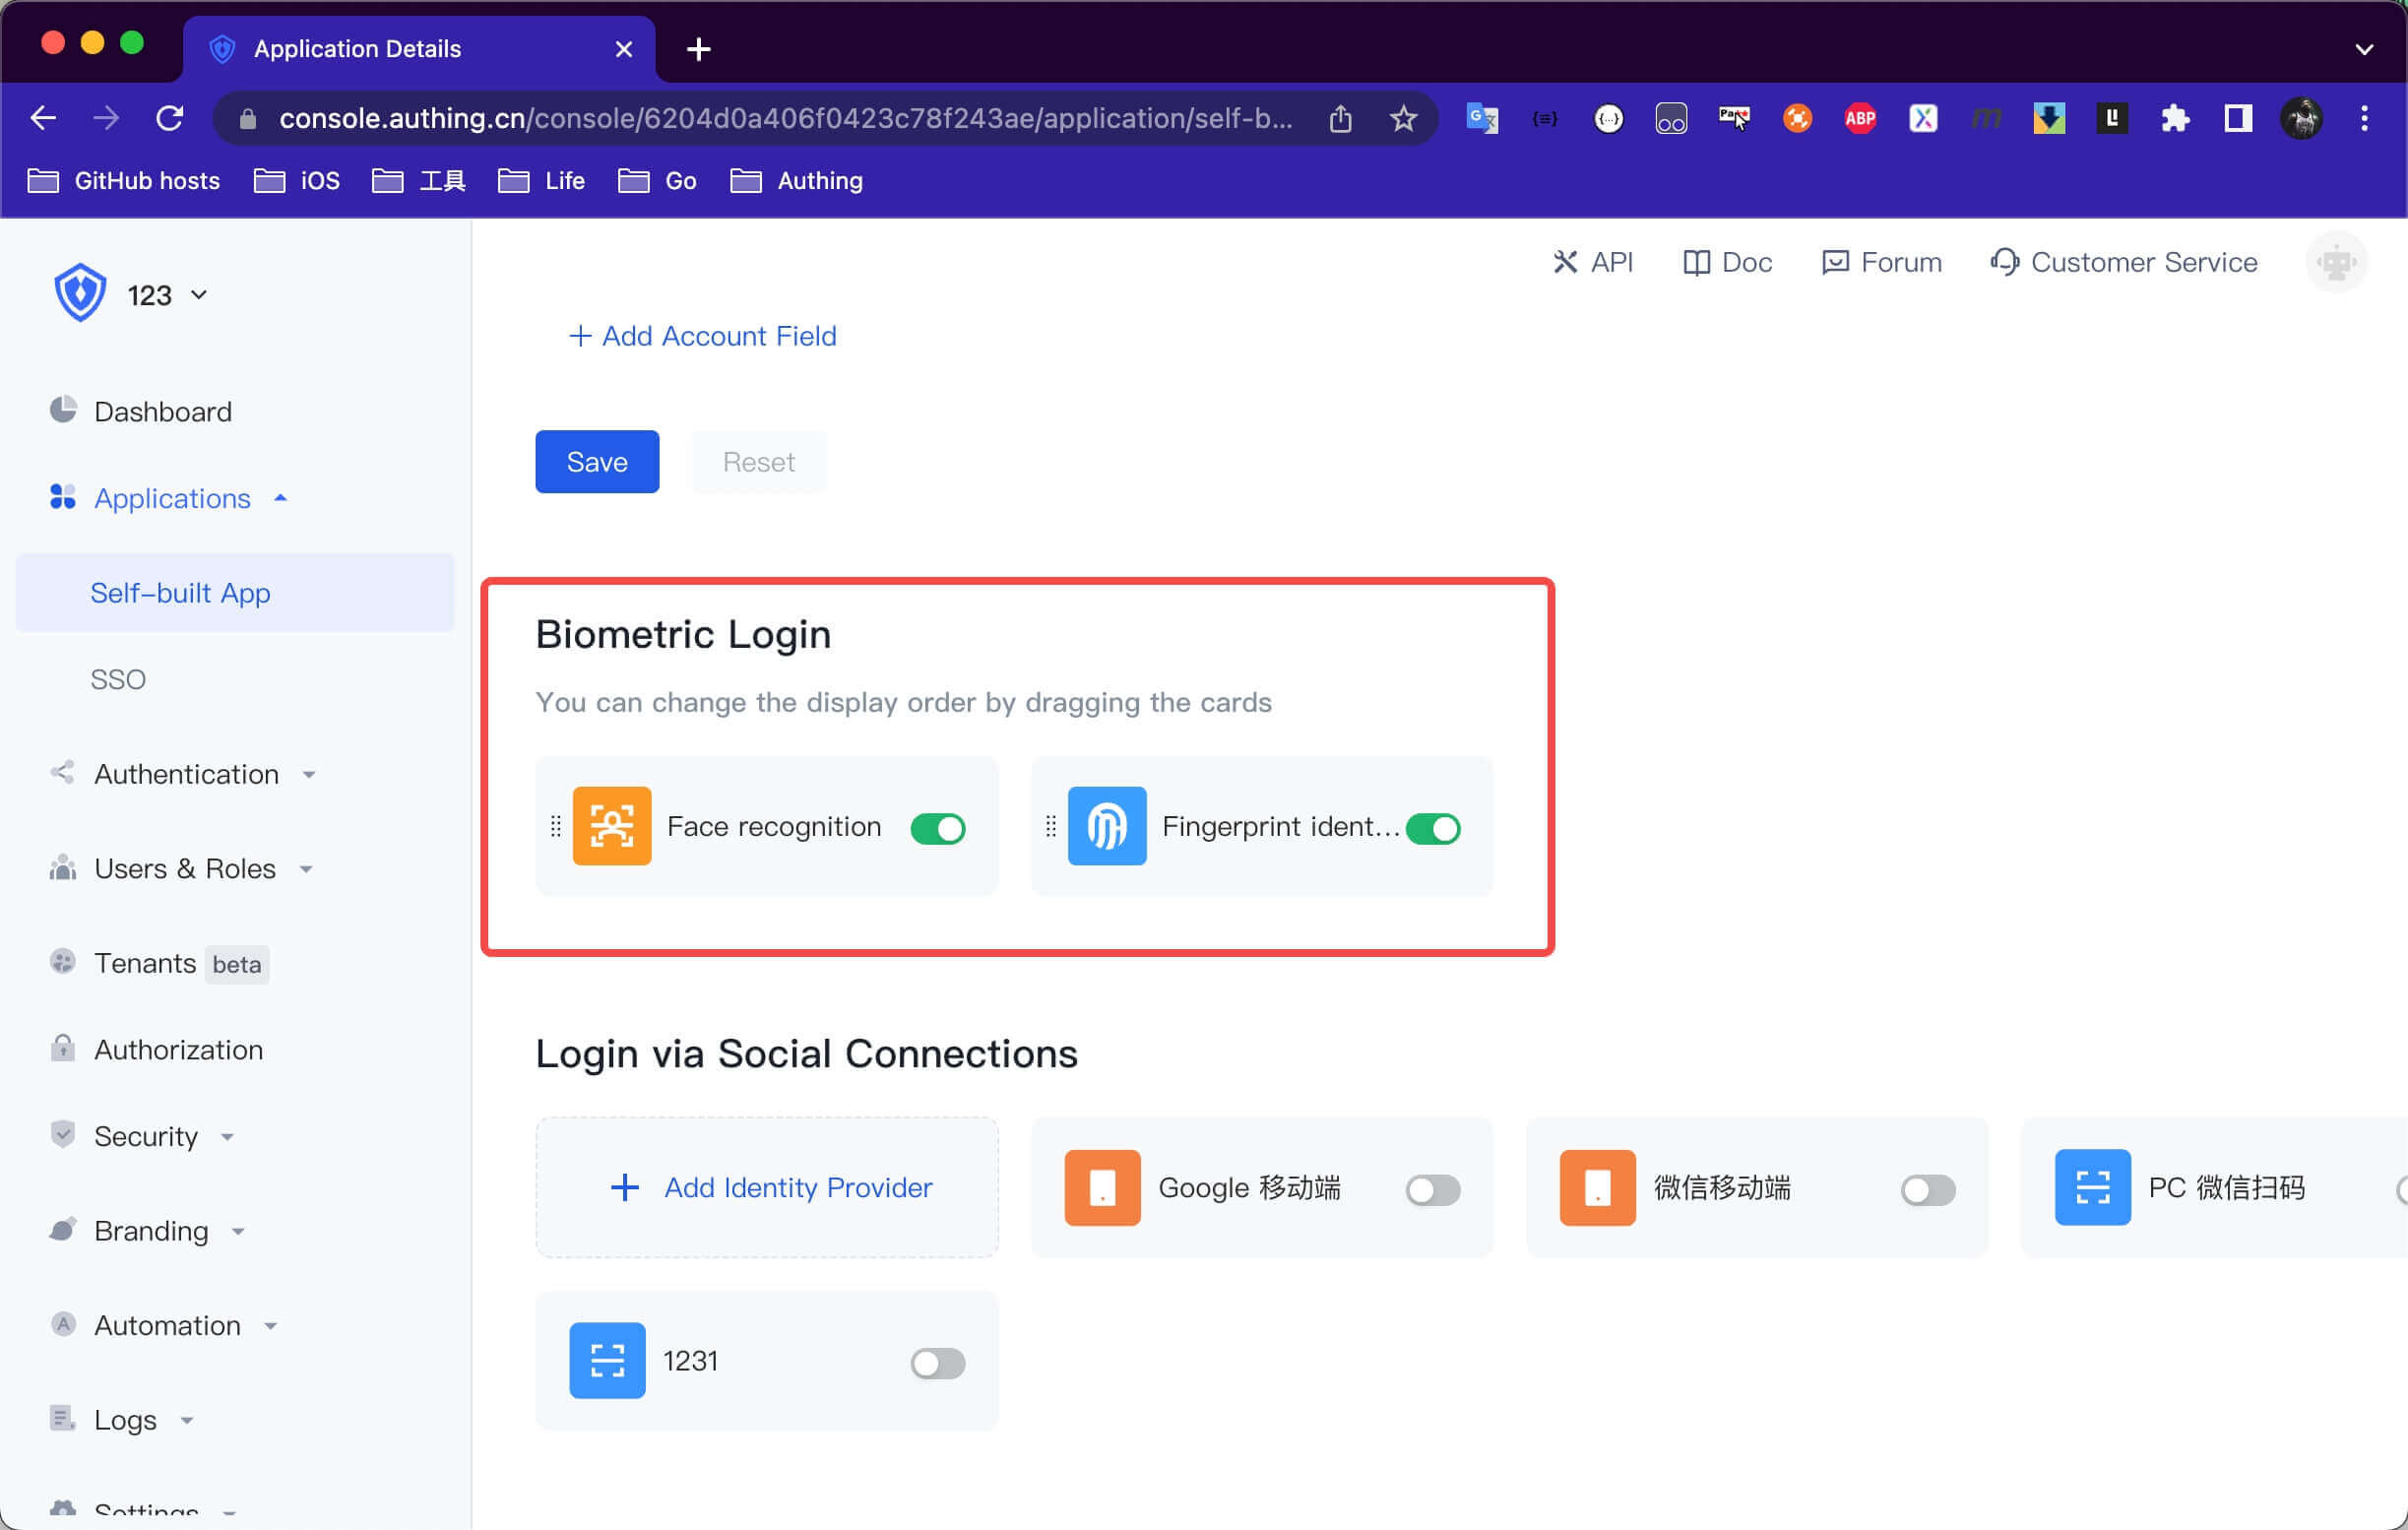The image size is (2408, 1530).
Task: Click the Add Identity Provider card
Action: [x=767, y=1187]
